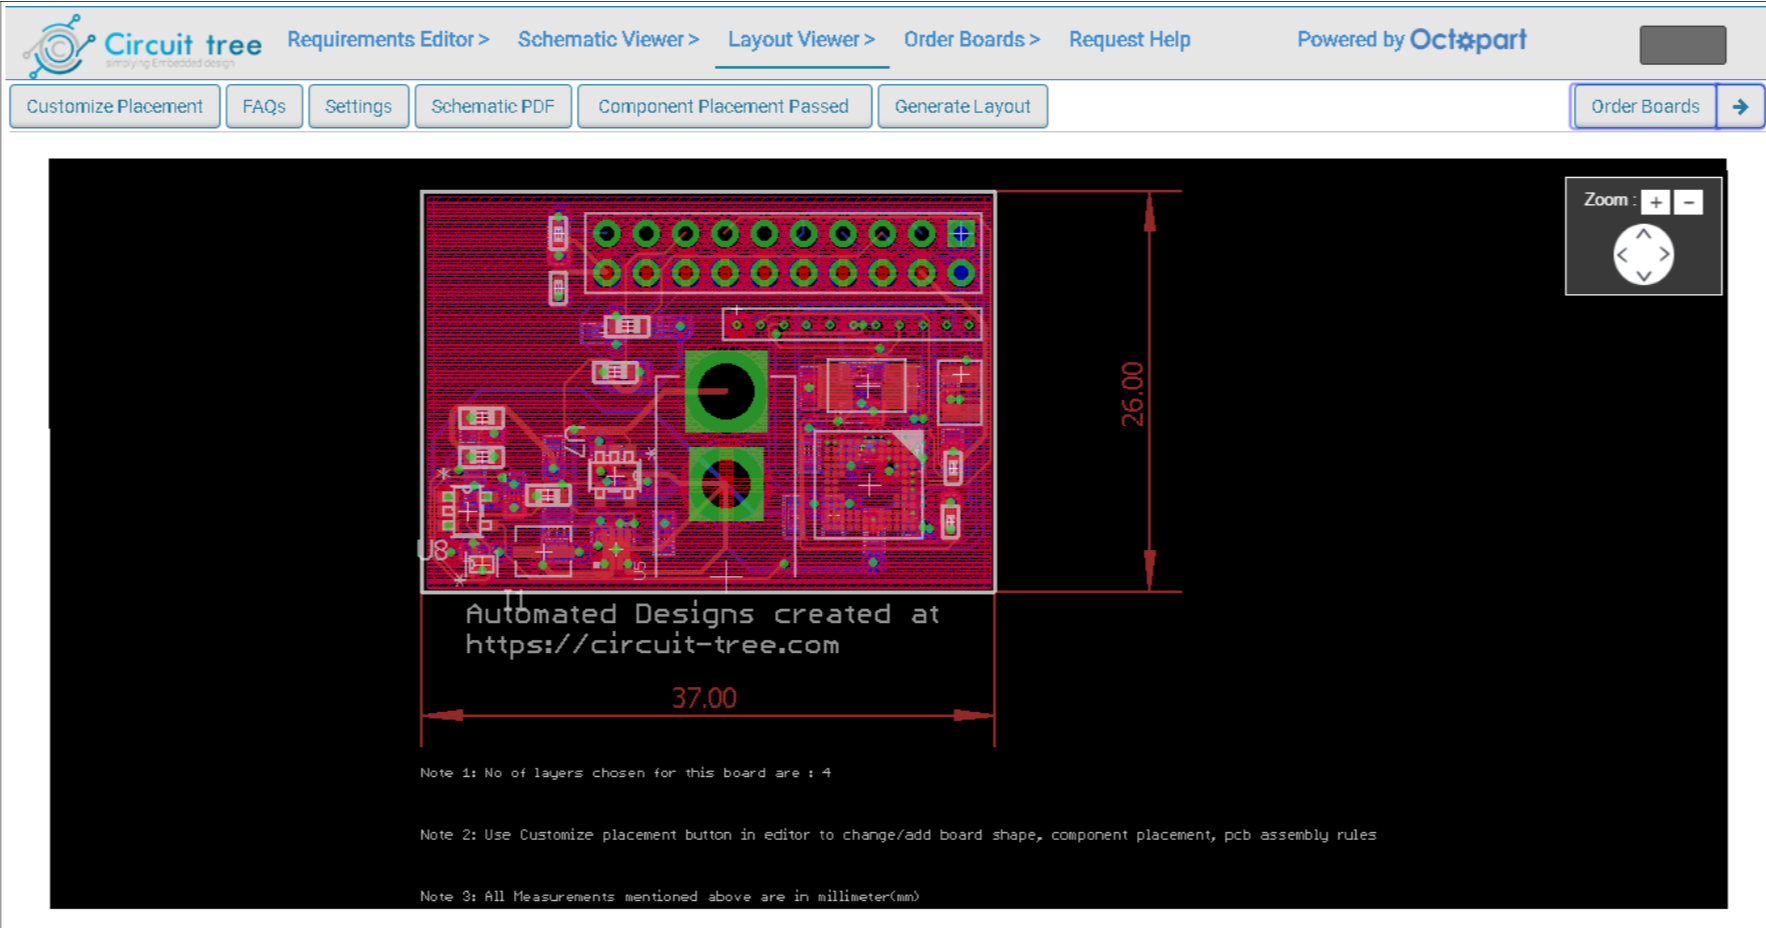Screen dimensions: 1766x928
Task: Select the Layout Viewer tab
Action: [x=801, y=40]
